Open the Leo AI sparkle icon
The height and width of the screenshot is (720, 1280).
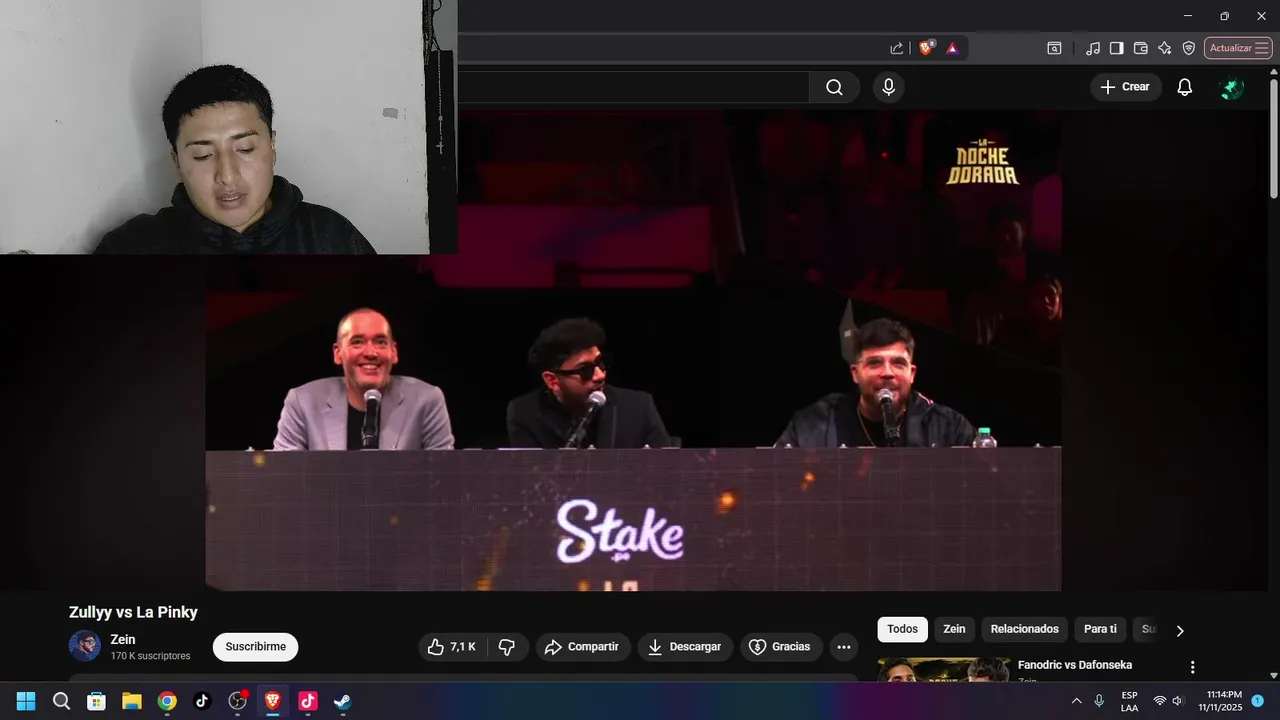pos(1165,48)
